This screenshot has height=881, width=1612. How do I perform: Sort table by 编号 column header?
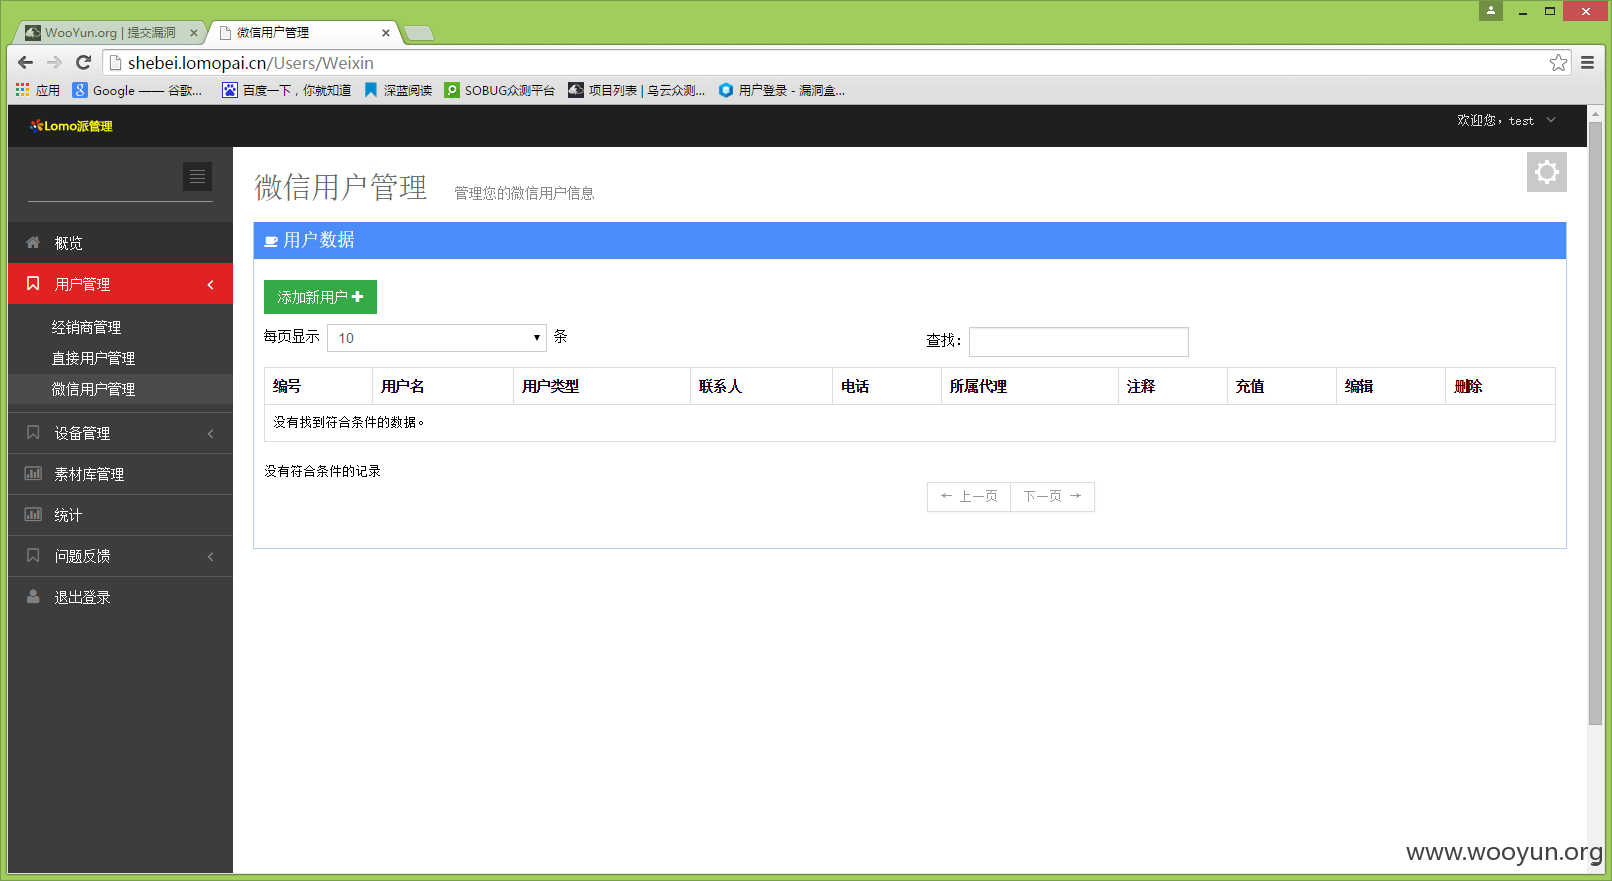click(318, 386)
